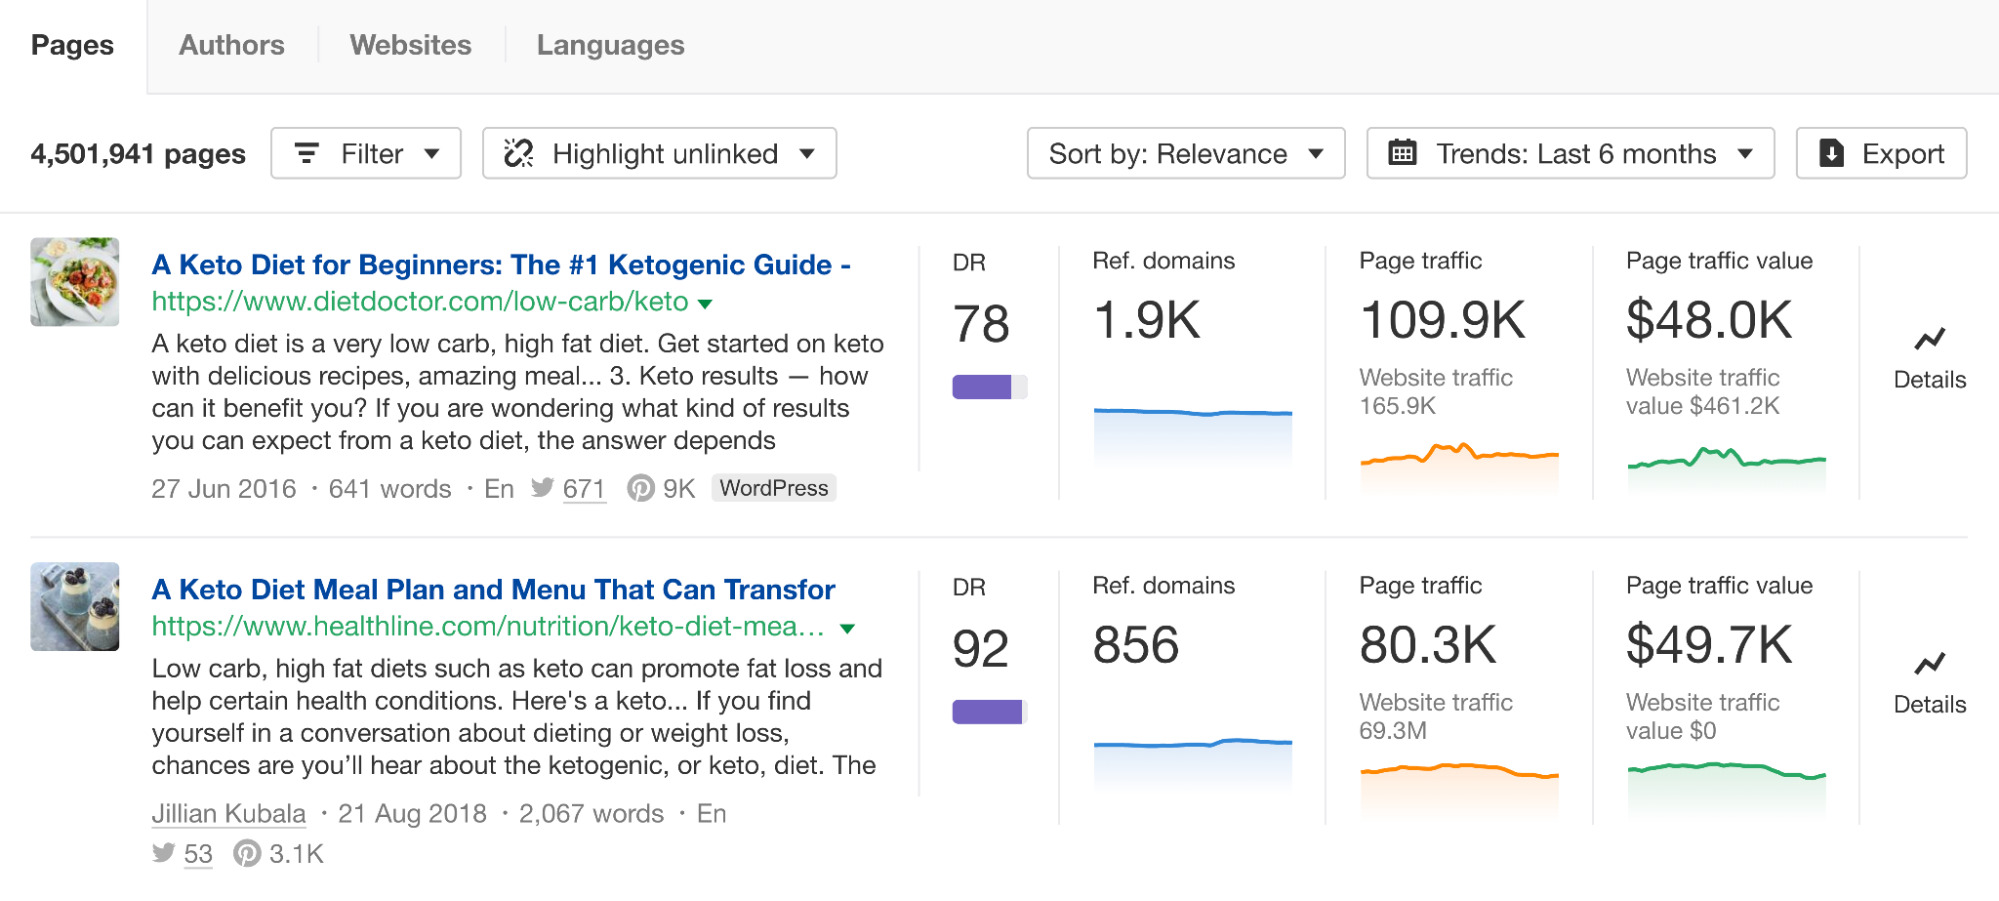The width and height of the screenshot is (1999, 901).
Task: Open the green arrow menu beside the dietdoctor URL
Action: tap(706, 303)
